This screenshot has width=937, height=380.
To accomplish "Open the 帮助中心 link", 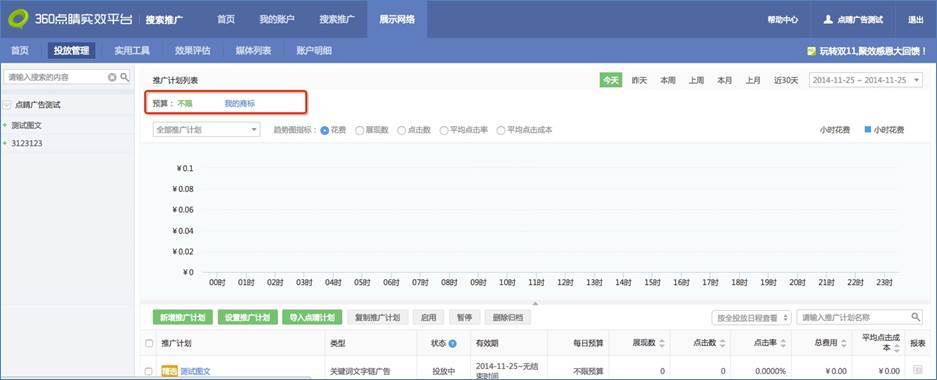I will (783, 19).
